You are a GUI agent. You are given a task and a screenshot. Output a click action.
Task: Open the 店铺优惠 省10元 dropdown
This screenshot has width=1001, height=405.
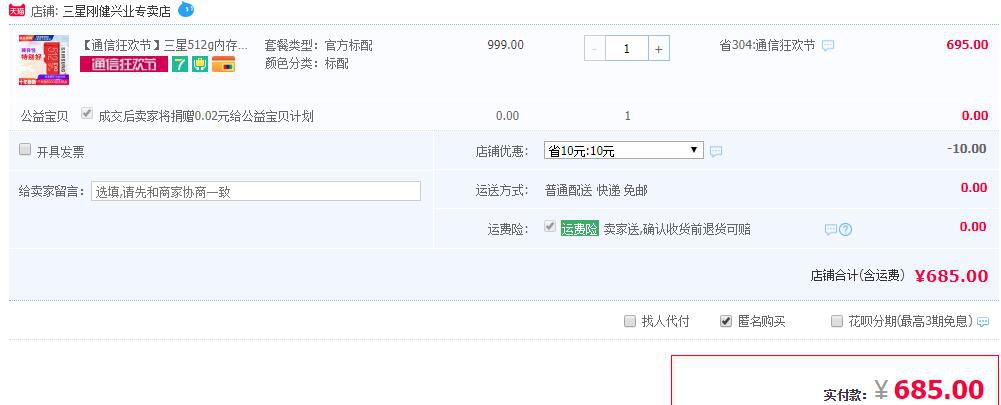pos(624,151)
